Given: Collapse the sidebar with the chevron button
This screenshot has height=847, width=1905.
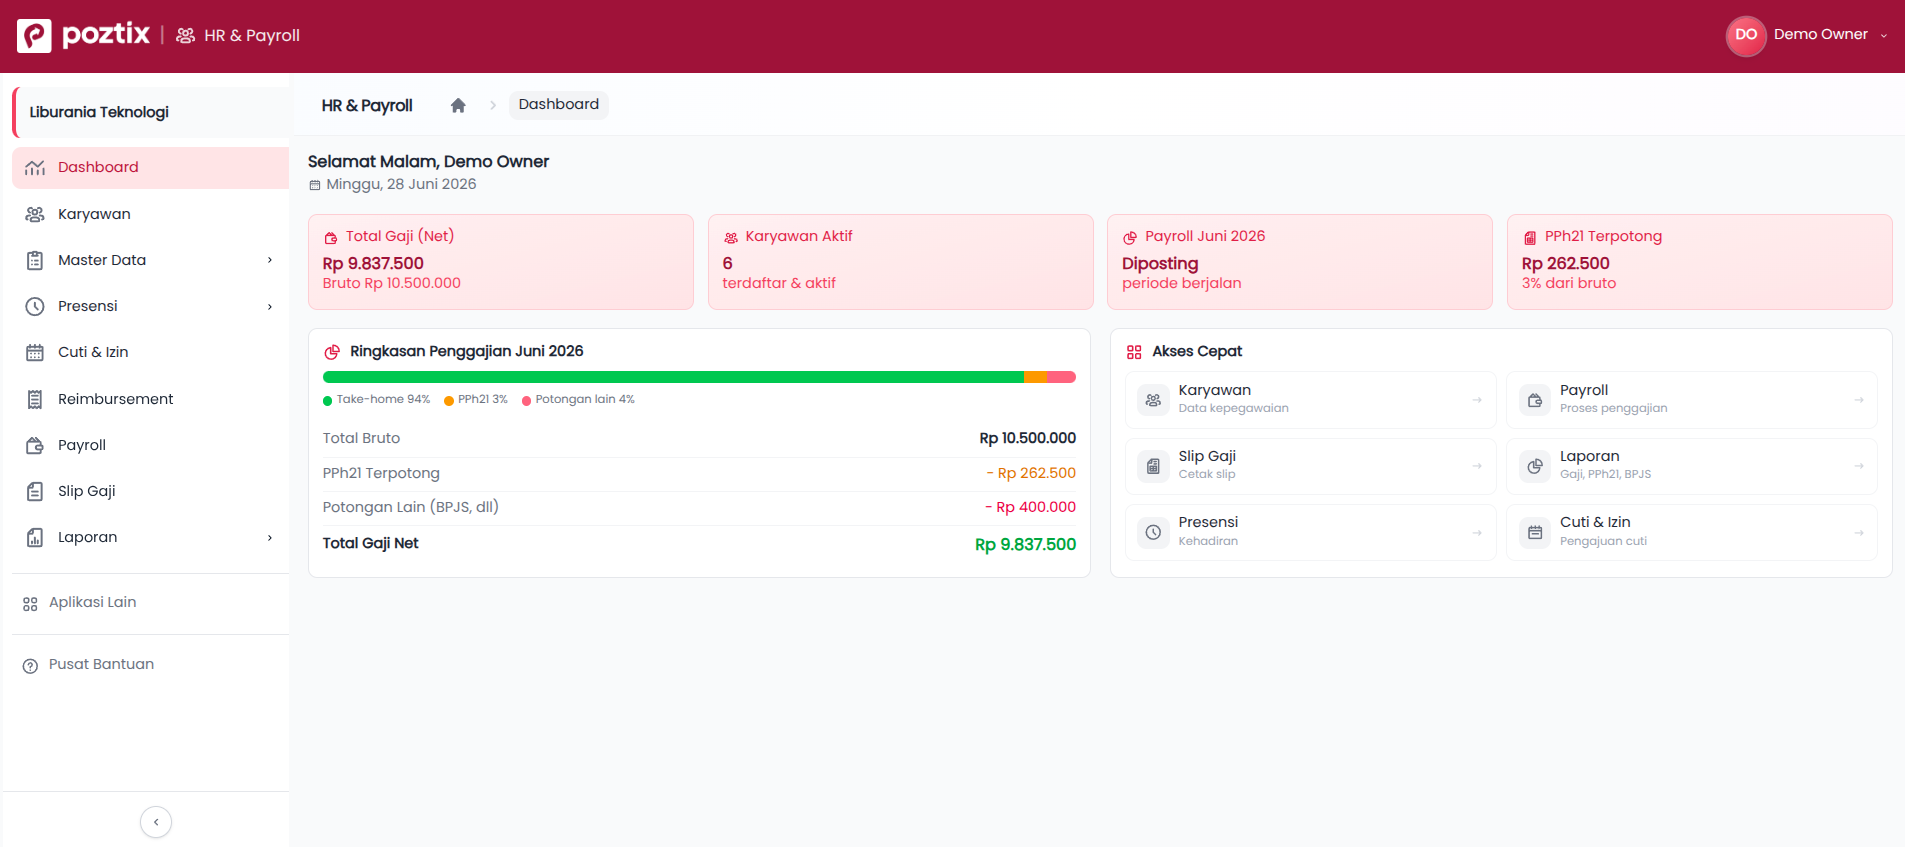Looking at the screenshot, I should coord(156,822).
